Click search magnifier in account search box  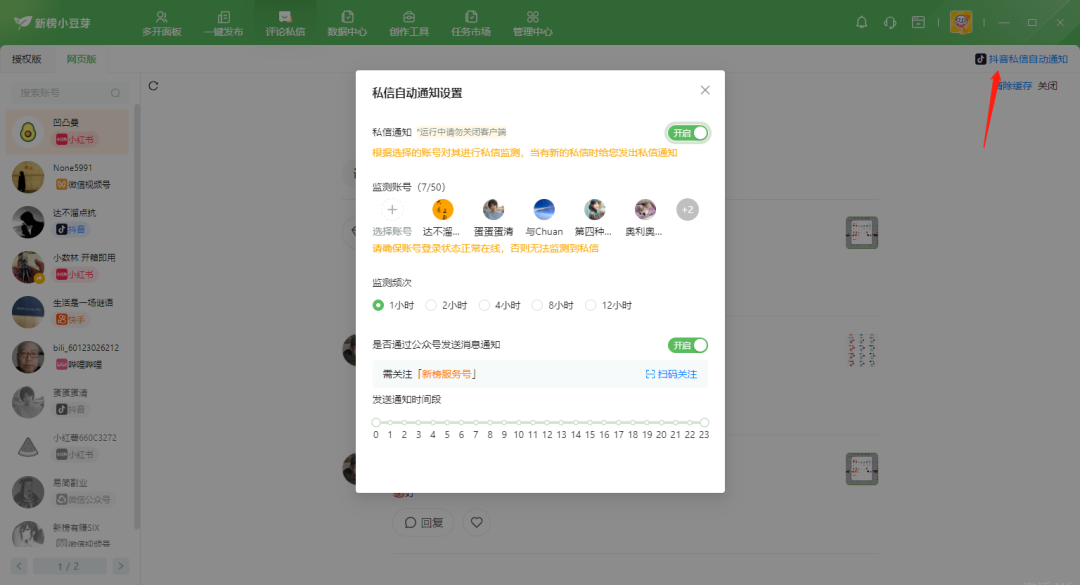coord(116,93)
